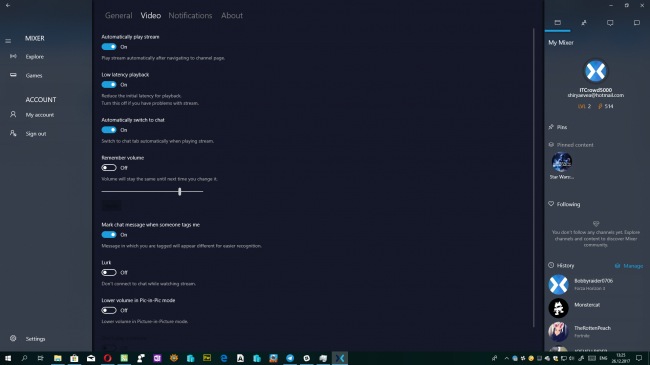Click the Sign out icon
Image resolution: width=650 pixels, height=365 pixels.
[x=13, y=133]
